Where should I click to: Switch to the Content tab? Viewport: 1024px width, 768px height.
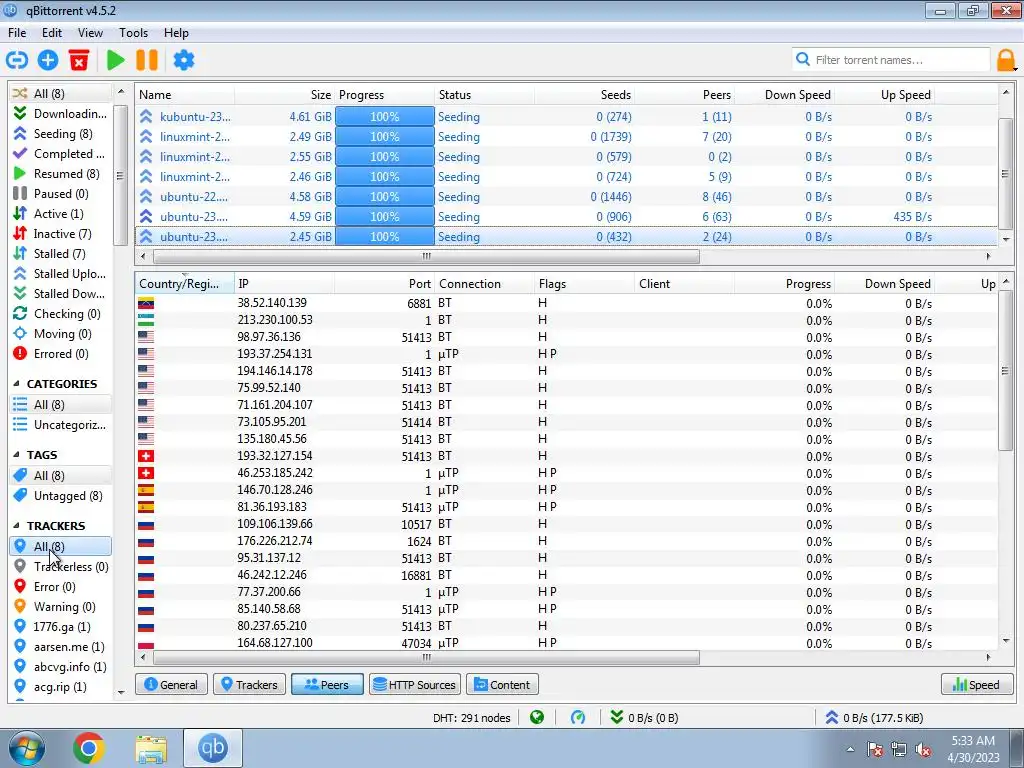(x=502, y=684)
